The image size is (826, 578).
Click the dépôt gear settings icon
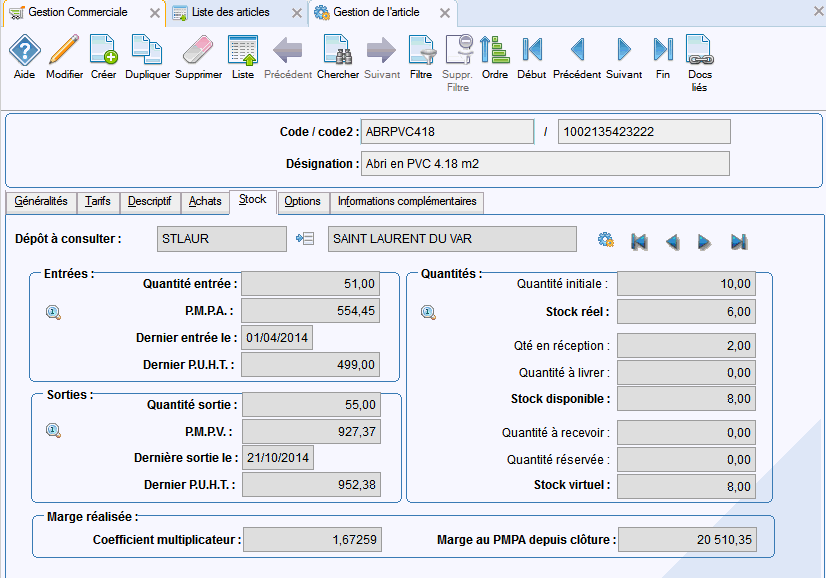[606, 240]
